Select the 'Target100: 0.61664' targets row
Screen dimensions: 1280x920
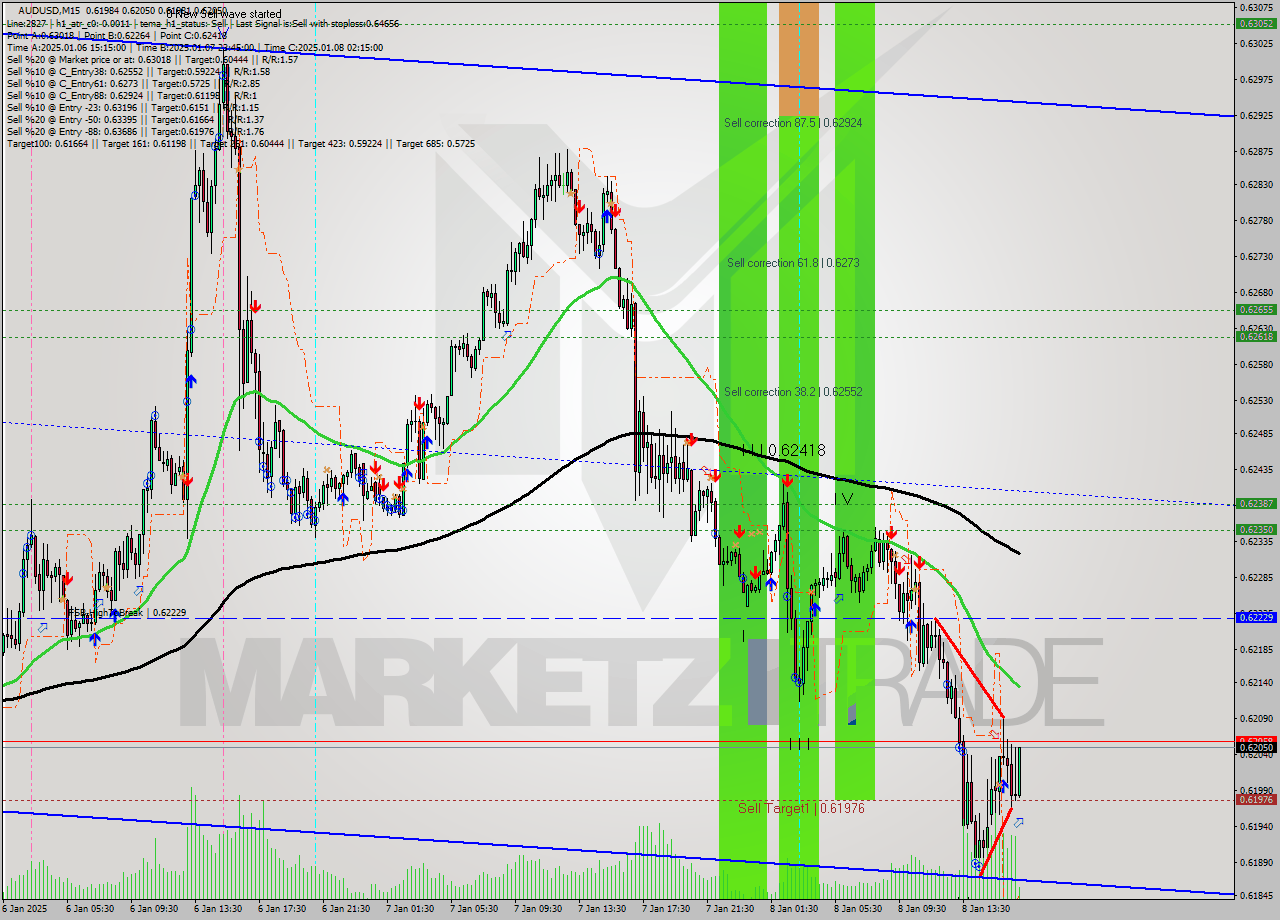241,144
